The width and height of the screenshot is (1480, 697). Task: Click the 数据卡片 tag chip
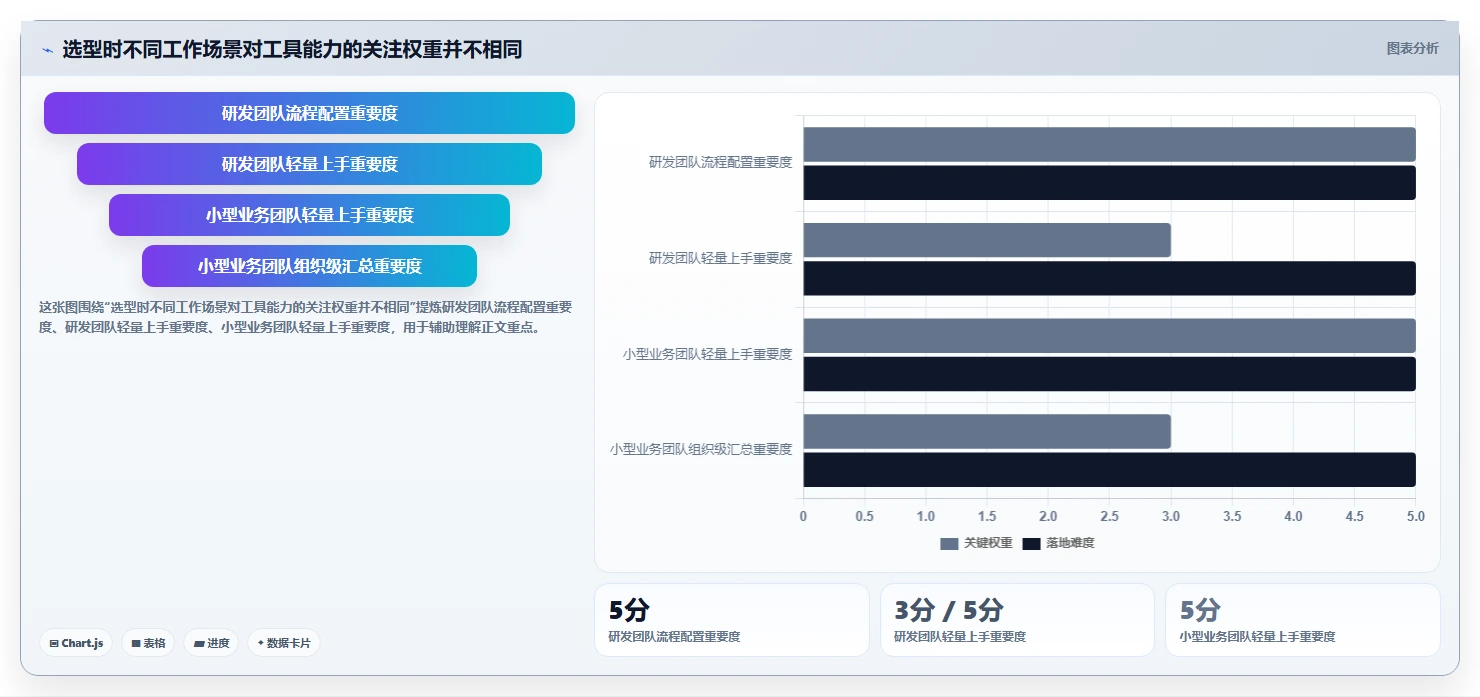[284, 643]
